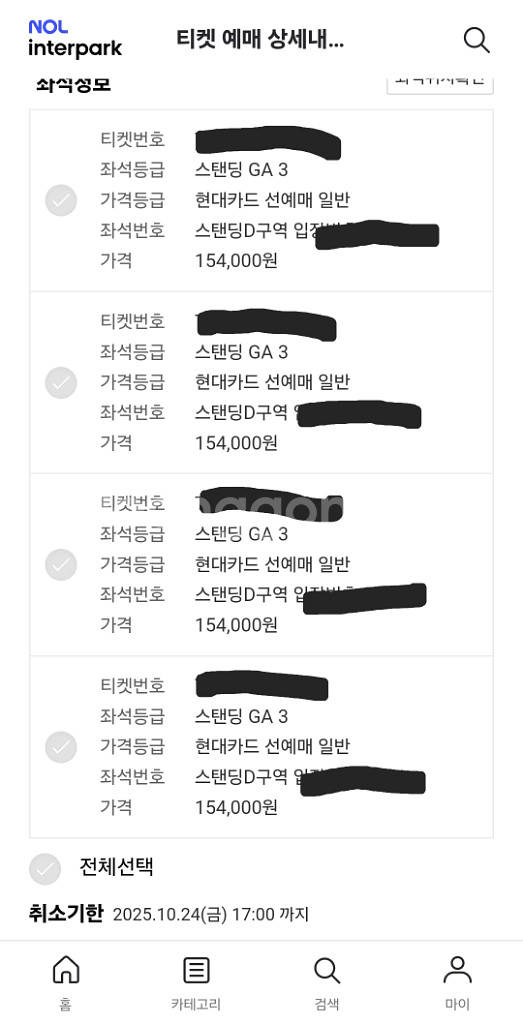Image resolution: width=523 pixels, height=1024 pixels.
Task: Go to Home tab icon
Action: 65,969
